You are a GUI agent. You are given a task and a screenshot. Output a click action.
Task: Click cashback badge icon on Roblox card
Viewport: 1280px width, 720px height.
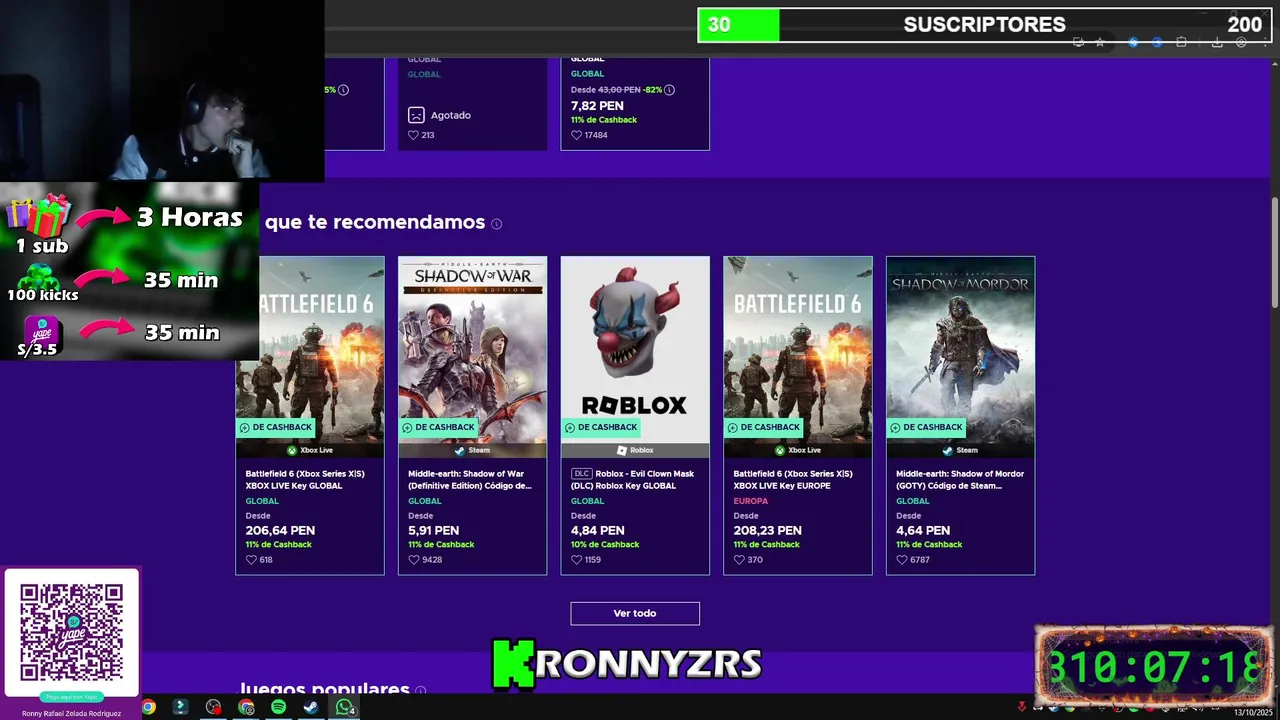[x=570, y=427]
